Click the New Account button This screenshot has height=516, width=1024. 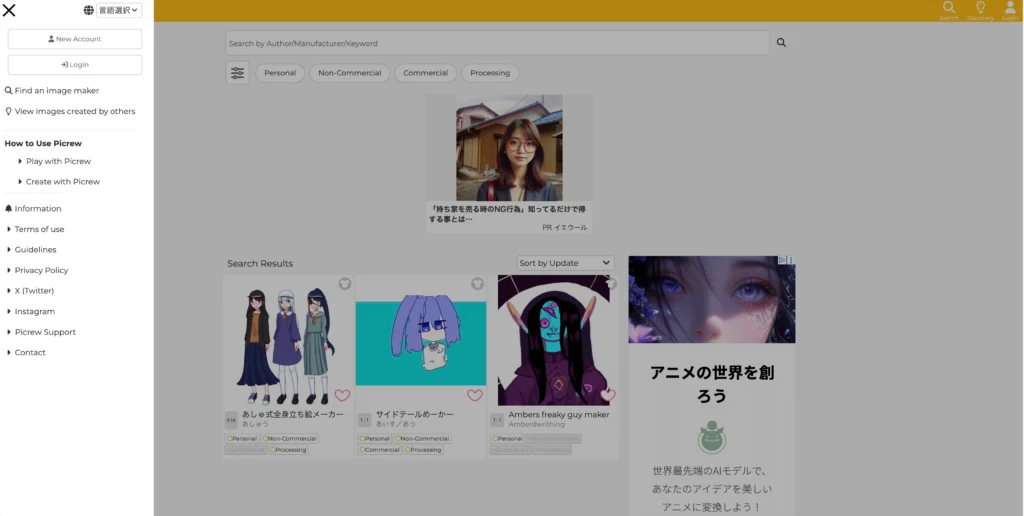click(75, 39)
